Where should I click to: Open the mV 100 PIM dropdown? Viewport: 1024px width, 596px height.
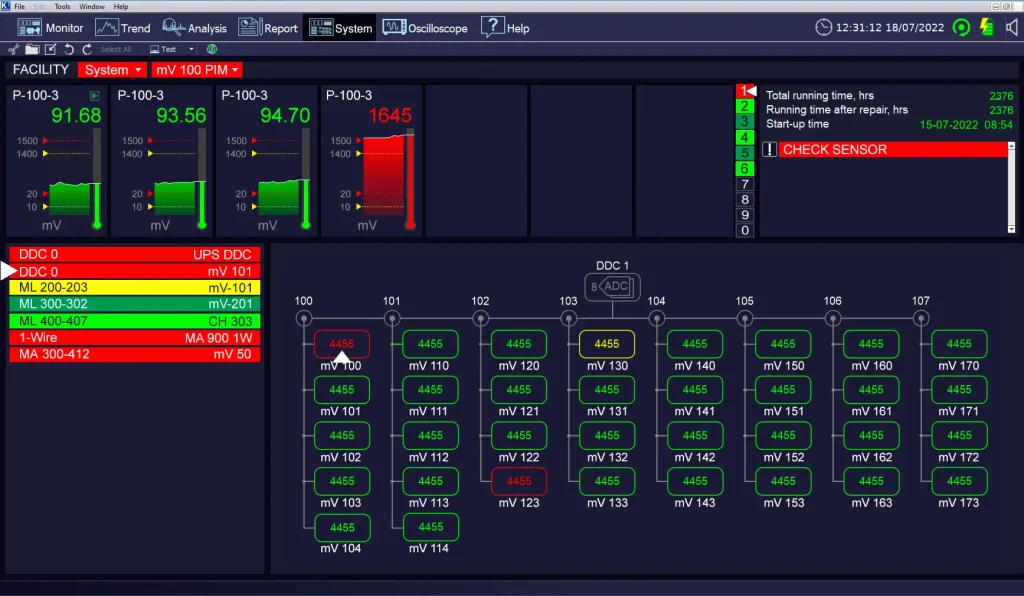click(196, 70)
